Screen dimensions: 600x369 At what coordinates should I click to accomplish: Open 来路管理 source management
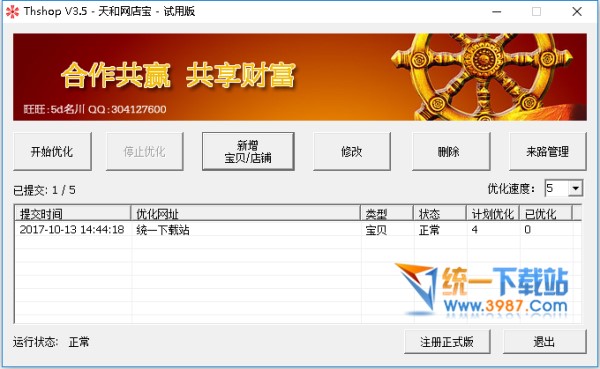click(547, 152)
